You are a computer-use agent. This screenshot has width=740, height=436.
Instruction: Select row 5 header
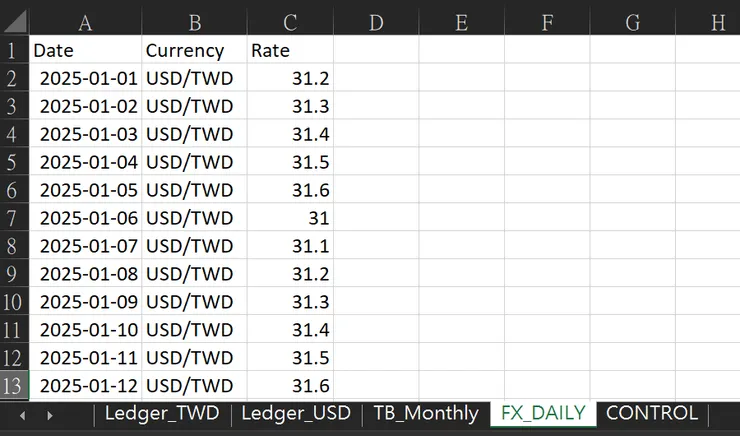[x=14, y=161]
